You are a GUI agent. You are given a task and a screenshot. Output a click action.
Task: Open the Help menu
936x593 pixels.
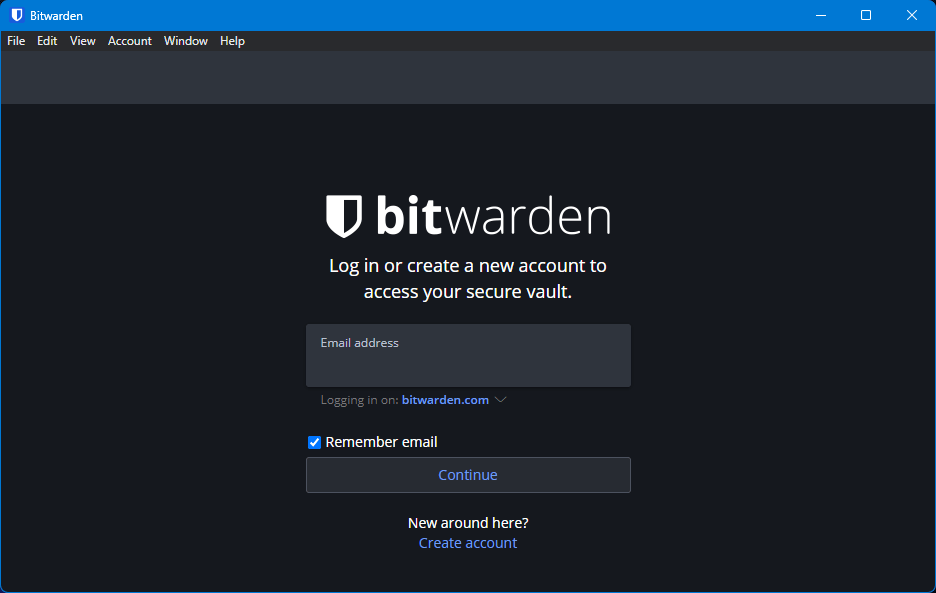point(232,41)
